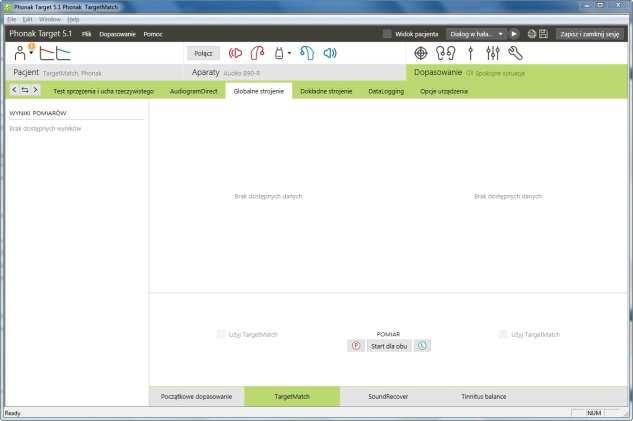Open the right audiogram icon
633x421 pixels.
63,53
